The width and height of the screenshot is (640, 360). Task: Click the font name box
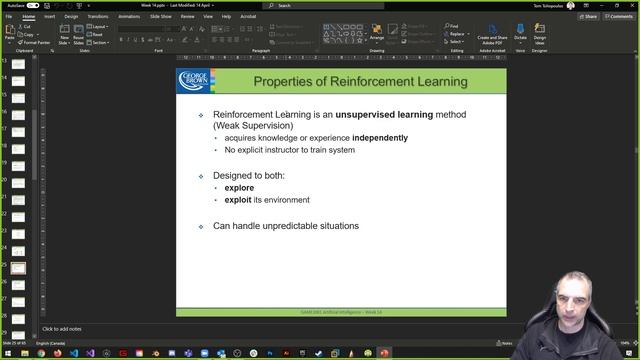click(x=141, y=29)
